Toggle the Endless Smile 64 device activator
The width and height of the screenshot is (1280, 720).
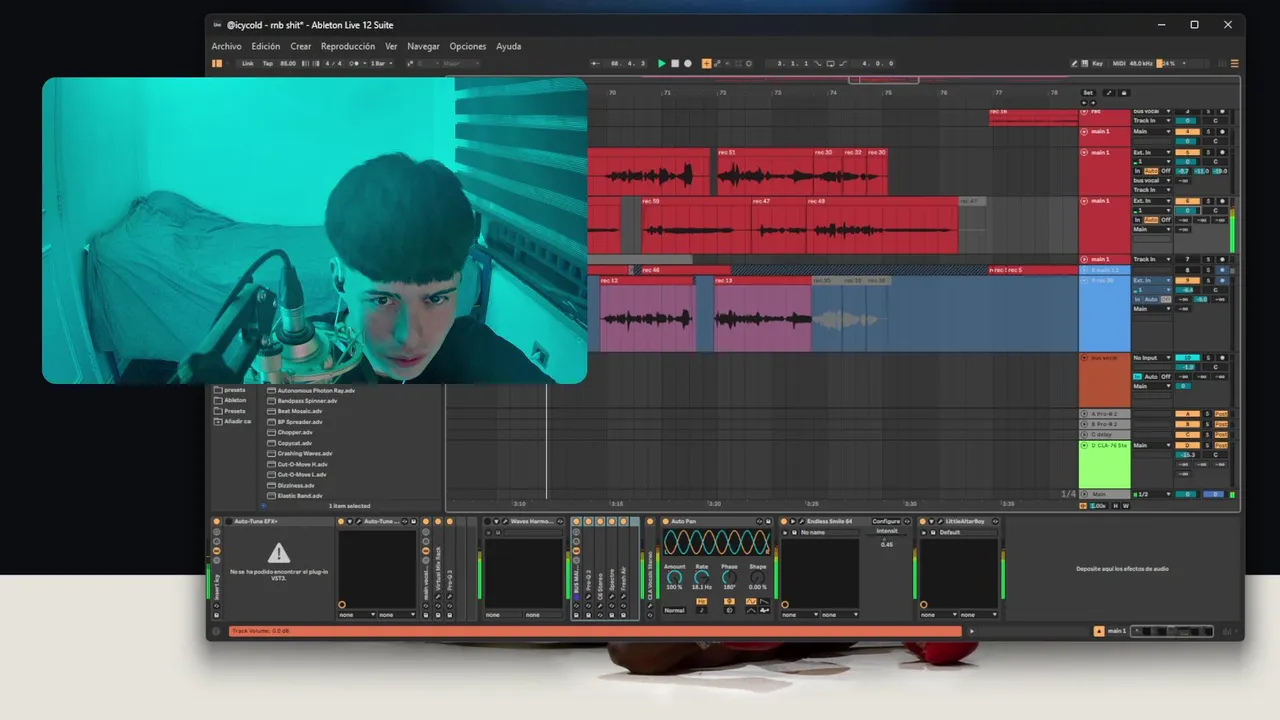pyautogui.click(x=784, y=521)
